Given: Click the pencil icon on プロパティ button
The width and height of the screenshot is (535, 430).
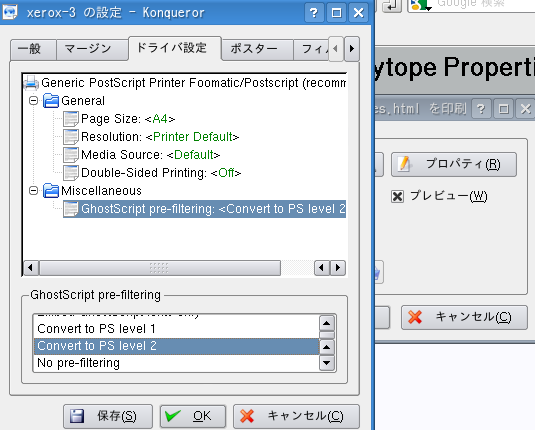Looking at the screenshot, I should coord(404,163).
